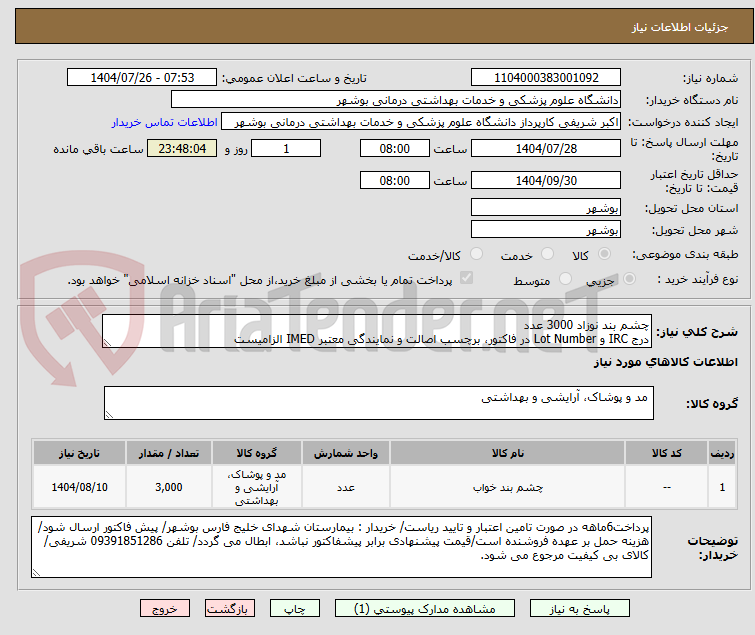Click the unit cell عدد
This screenshot has width=755, height=635.
(346, 487)
